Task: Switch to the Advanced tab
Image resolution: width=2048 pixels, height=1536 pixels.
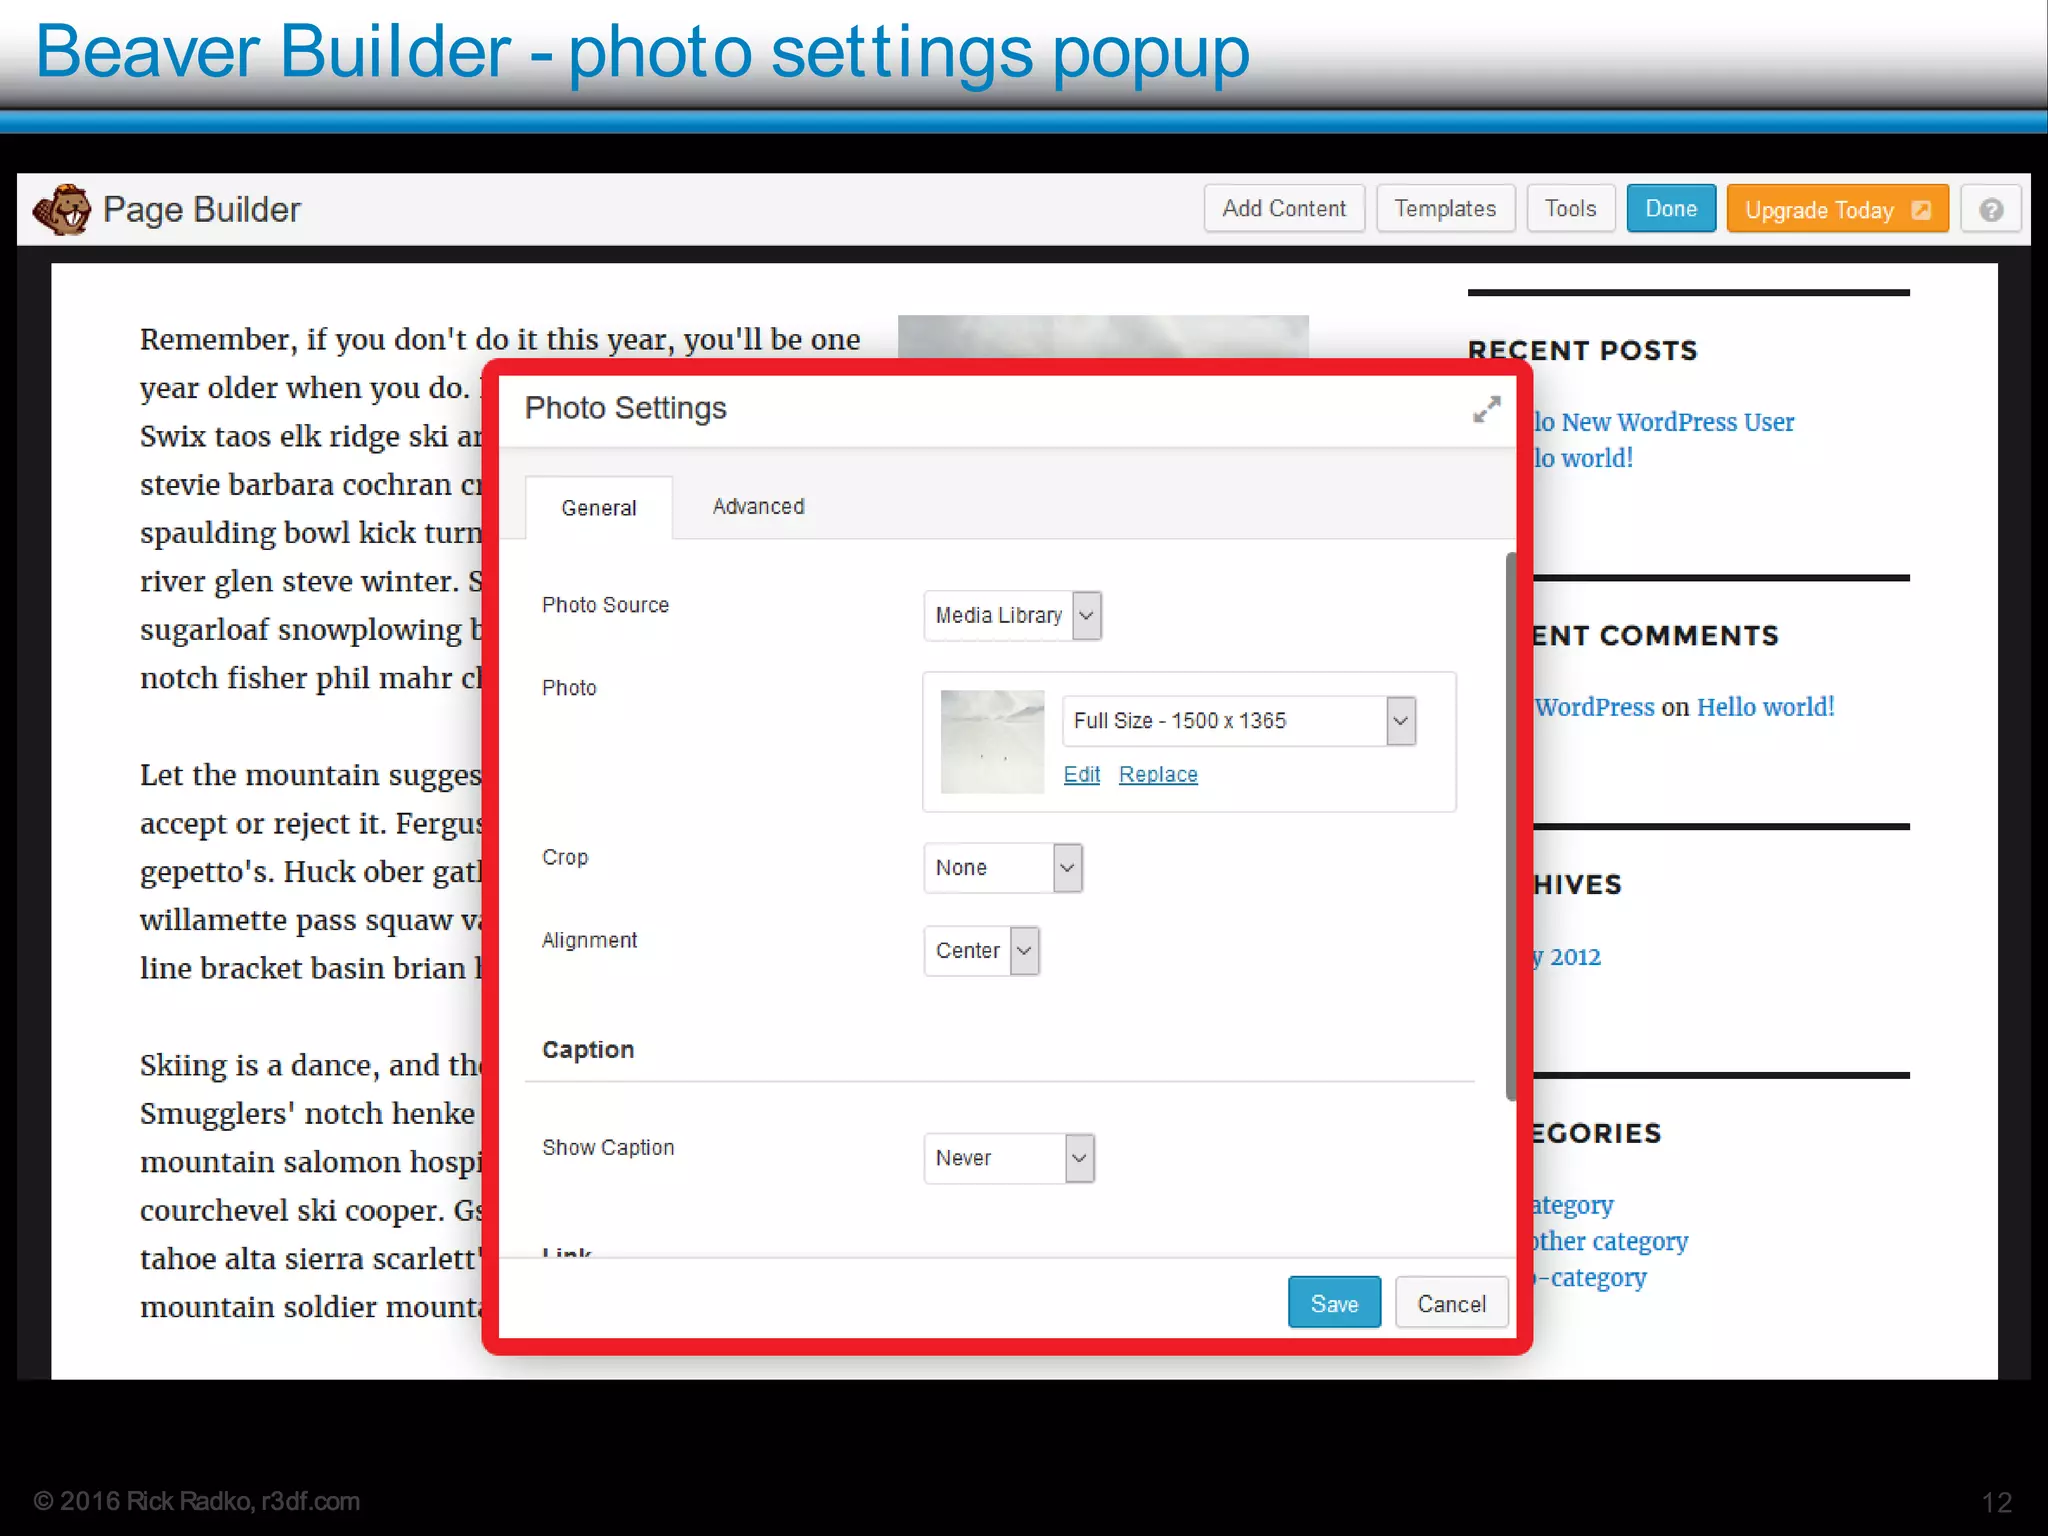Action: (758, 507)
